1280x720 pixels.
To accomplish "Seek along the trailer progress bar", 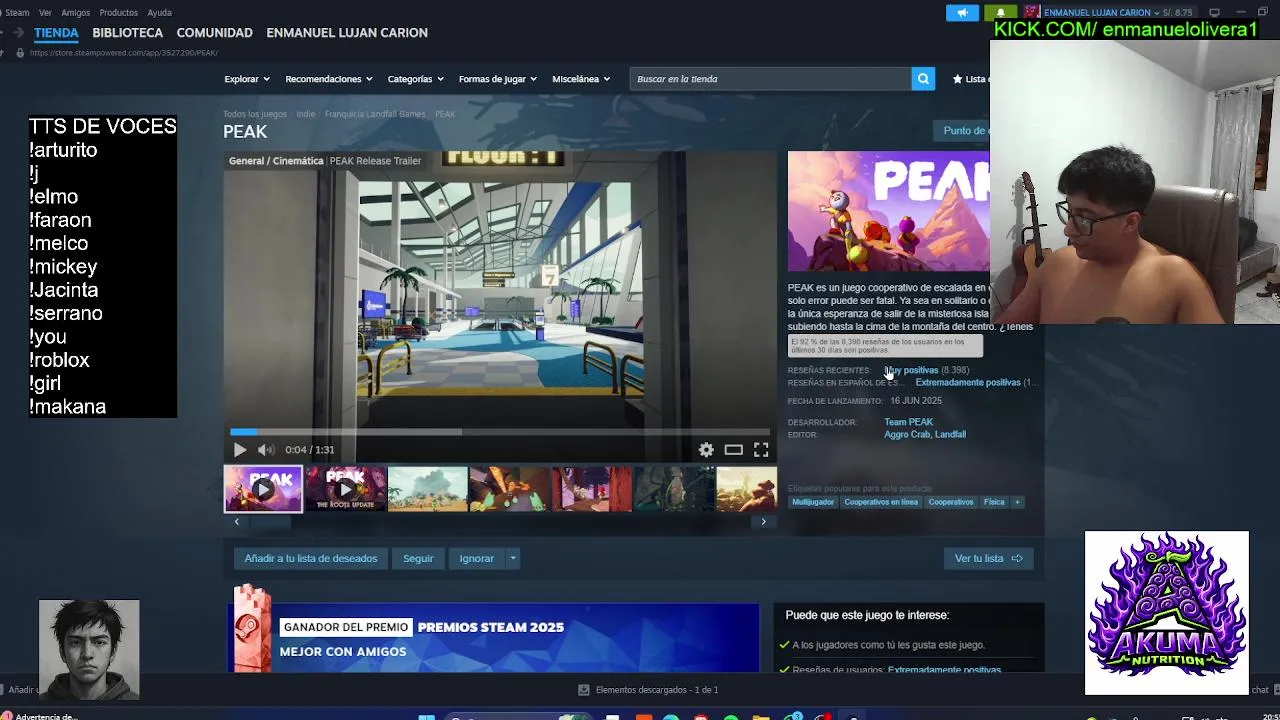I will pyautogui.click(x=500, y=432).
